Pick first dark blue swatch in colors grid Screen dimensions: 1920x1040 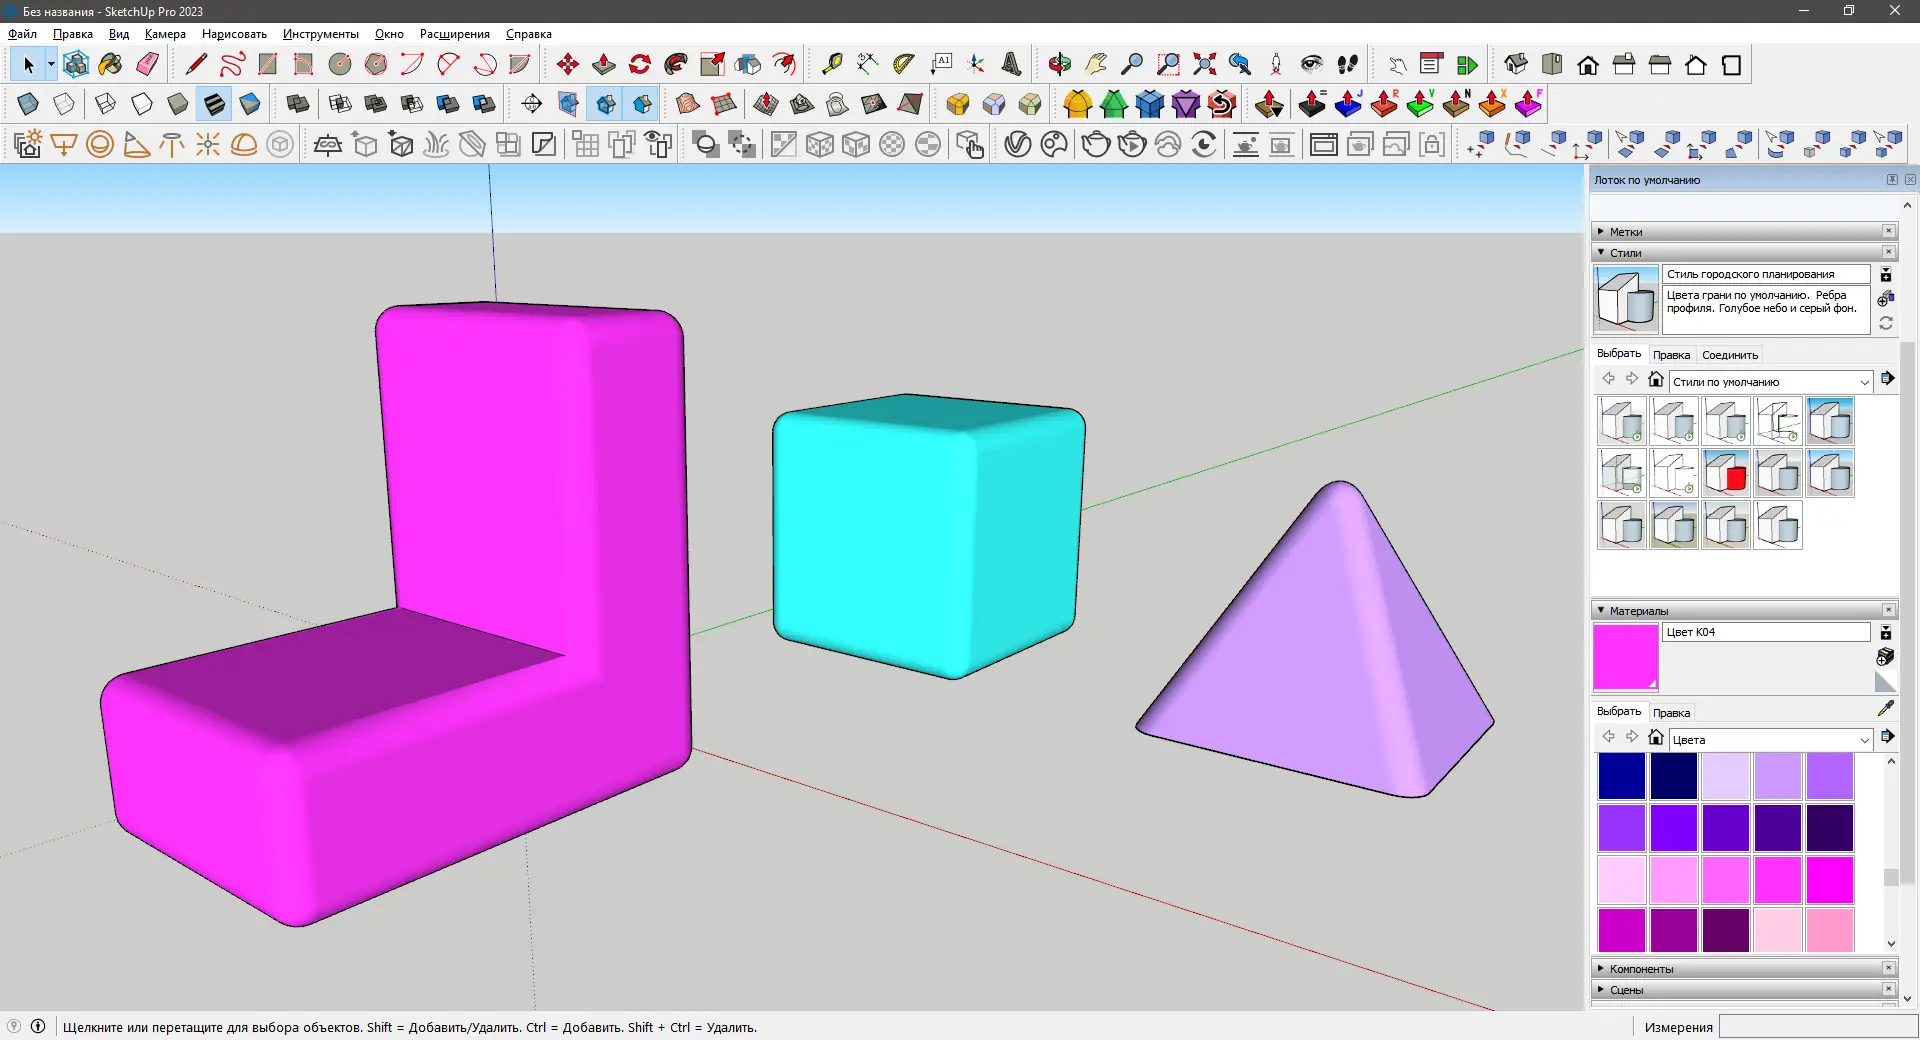(x=1621, y=776)
